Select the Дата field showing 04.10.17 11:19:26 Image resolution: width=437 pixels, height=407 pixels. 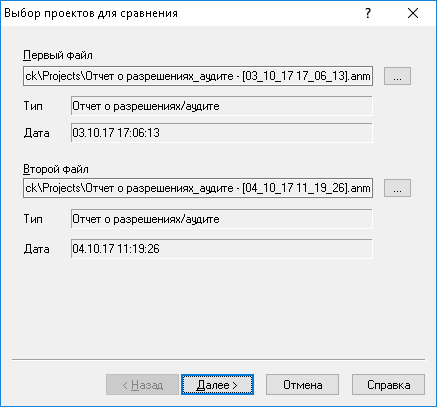222,249
